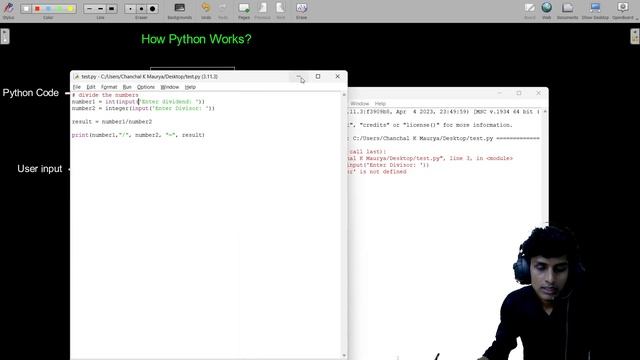Select the medium eraser size
The height and width of the screenshot is (360, 640).
pos(141,9)
